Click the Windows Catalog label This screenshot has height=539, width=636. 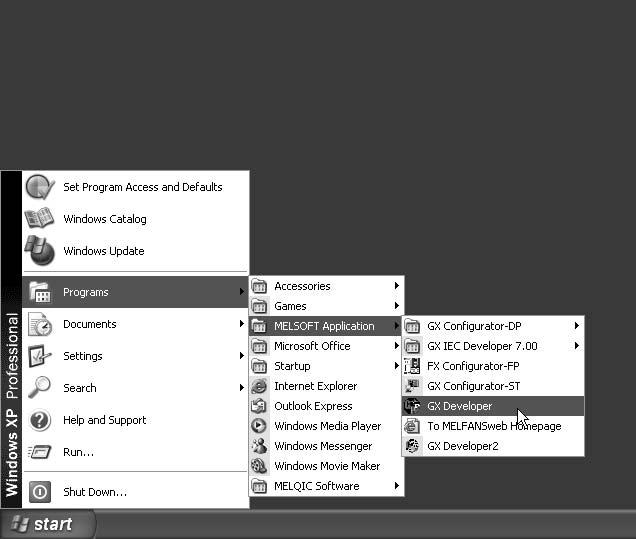click(105, 219)
